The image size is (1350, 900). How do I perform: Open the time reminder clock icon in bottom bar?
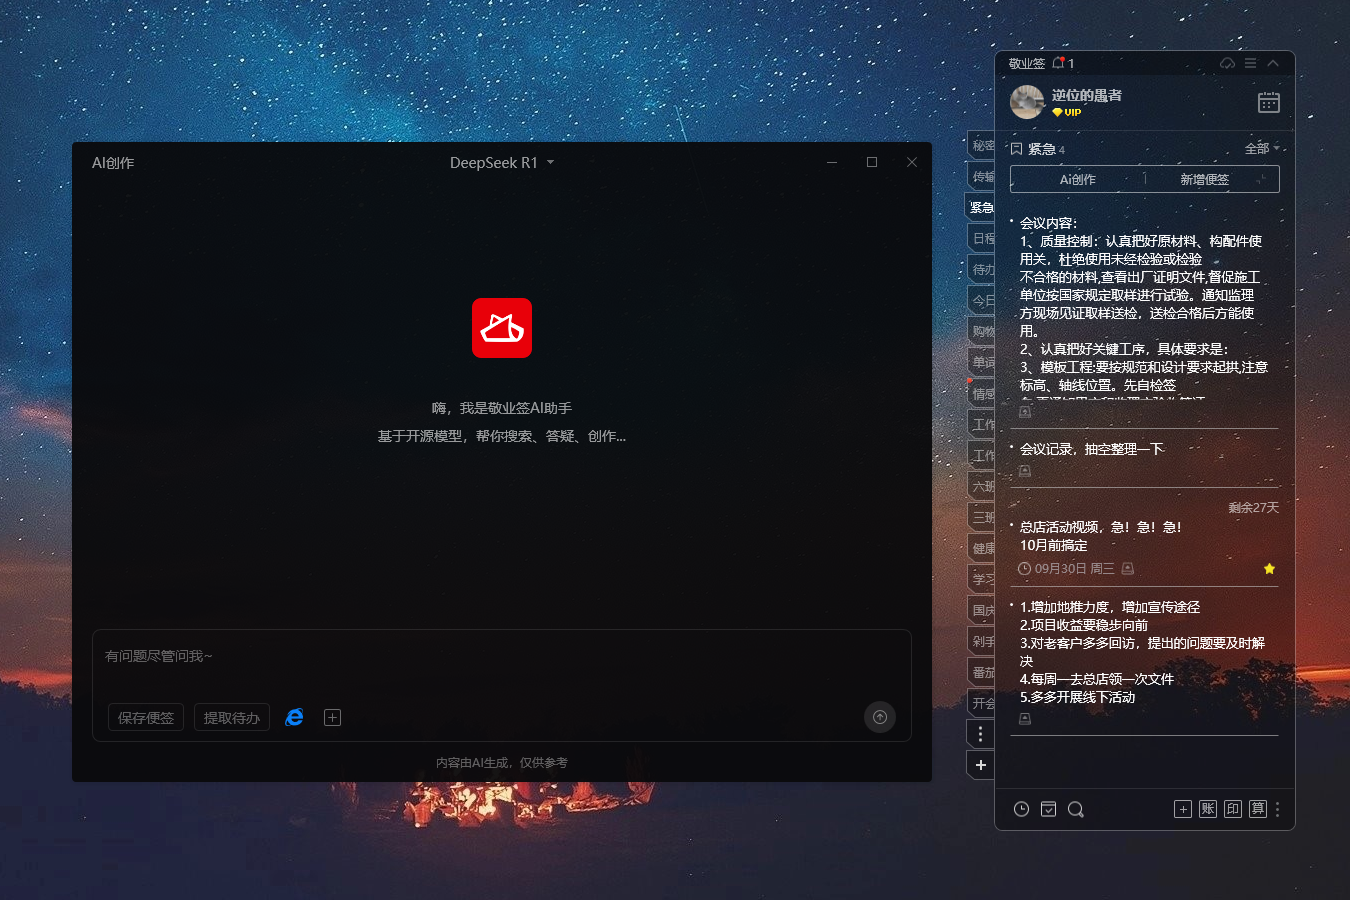tap(1021, 809)
